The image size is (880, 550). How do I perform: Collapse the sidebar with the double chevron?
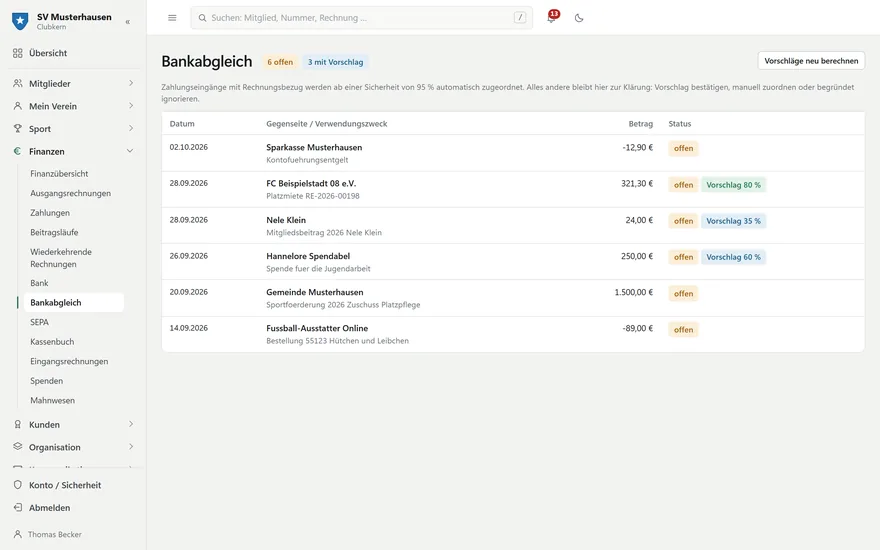click(128, 22)
